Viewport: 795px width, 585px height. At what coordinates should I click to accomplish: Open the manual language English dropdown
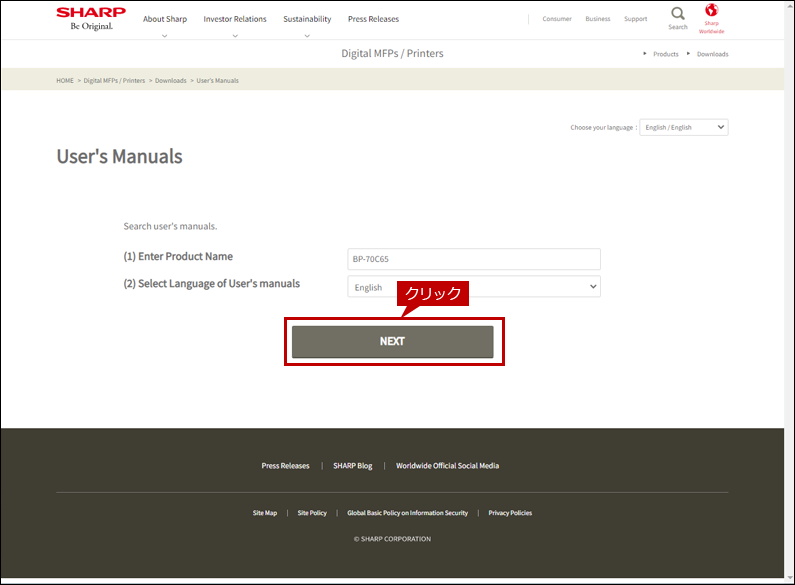click(x=474, y=286)
